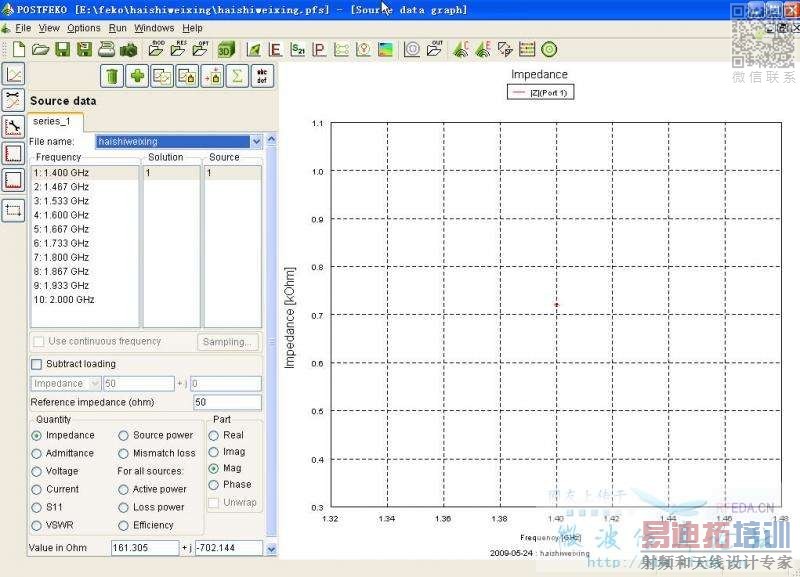Toggle Use continuous frequency checkbox

pos(38,341)
